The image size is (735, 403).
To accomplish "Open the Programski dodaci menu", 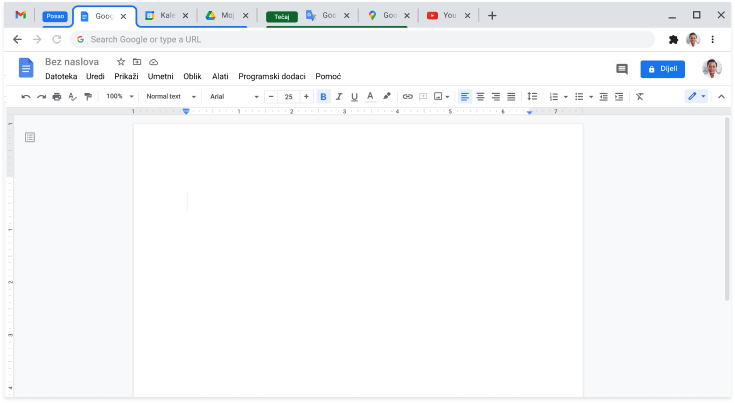I will 272,76.
